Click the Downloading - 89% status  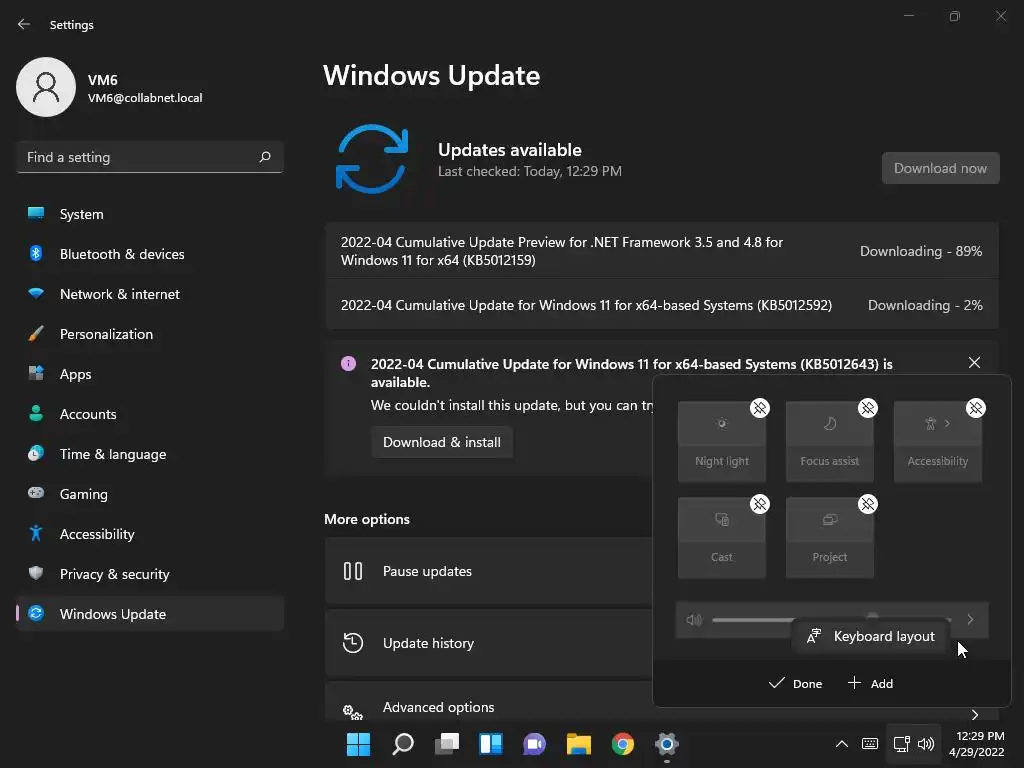point(921,251)
